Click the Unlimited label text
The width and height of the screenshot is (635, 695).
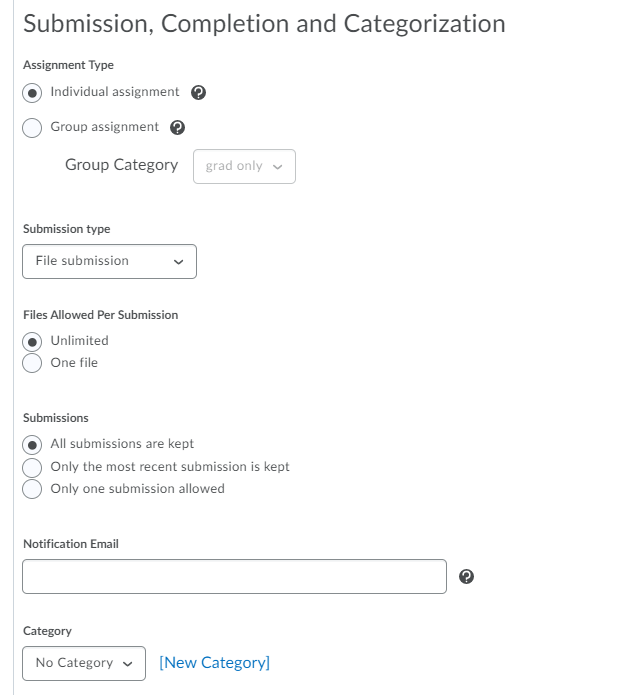click(79, 340)
